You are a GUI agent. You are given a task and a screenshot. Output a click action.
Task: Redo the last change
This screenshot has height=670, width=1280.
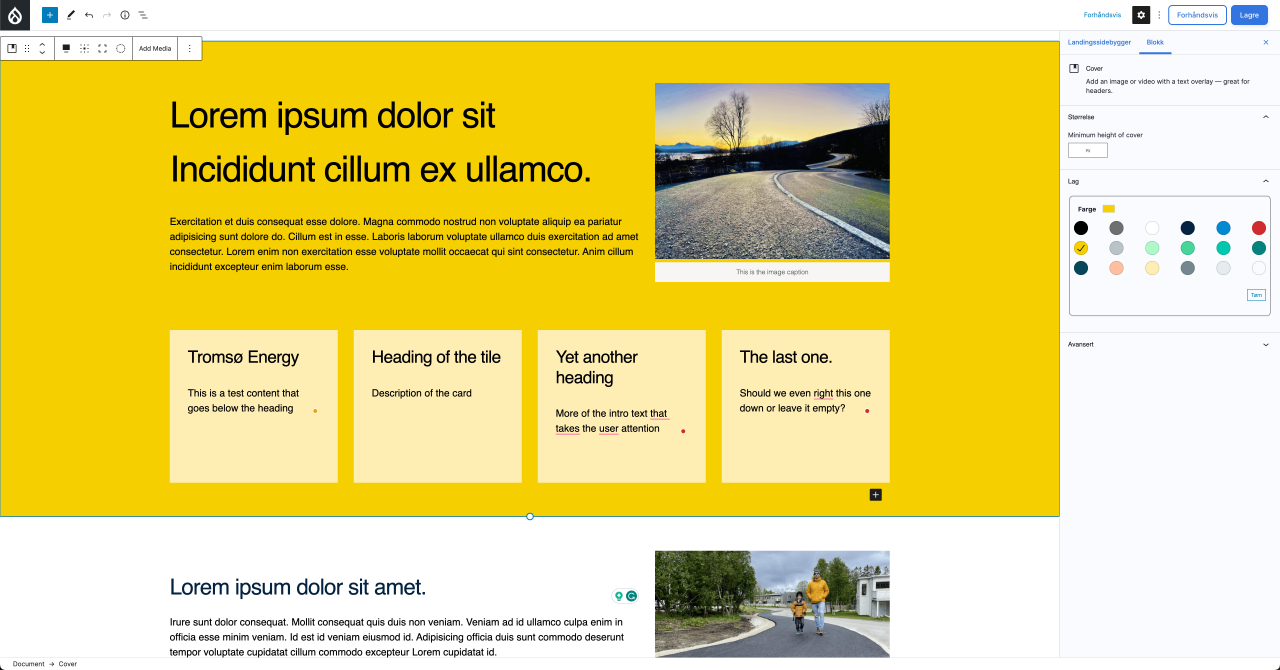pyautogui.click(x=108, y=15)
